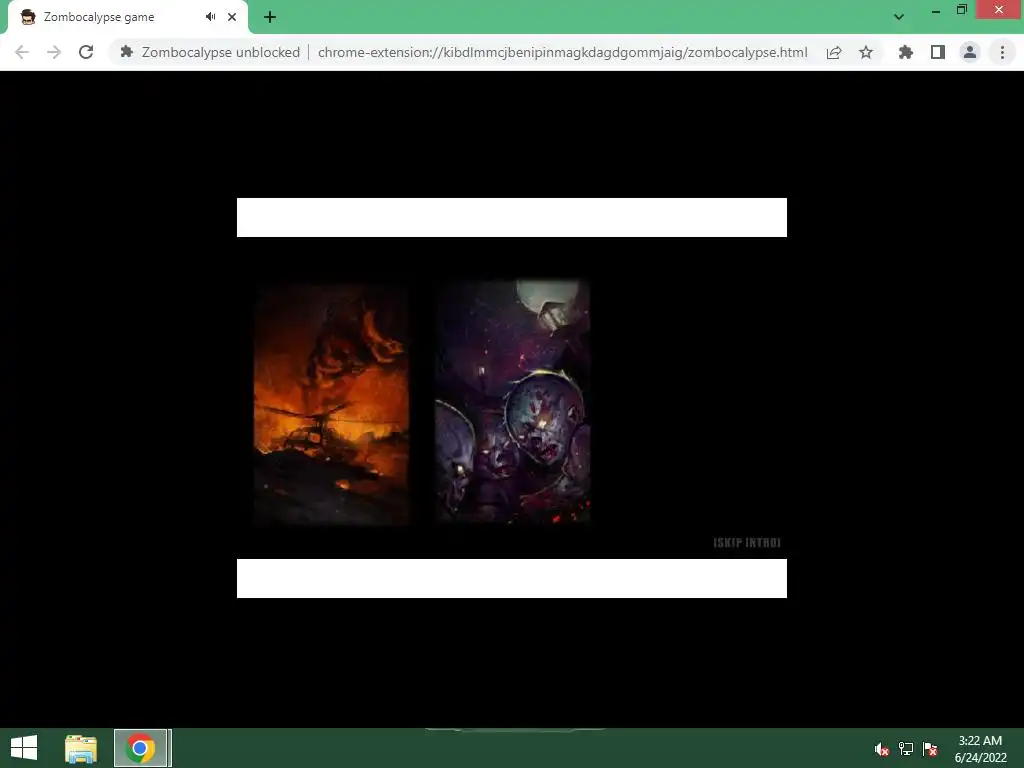Open Chrome extensions puzzle menu
The height and width of the screenshot is (768, 1024).
point(906,52)
